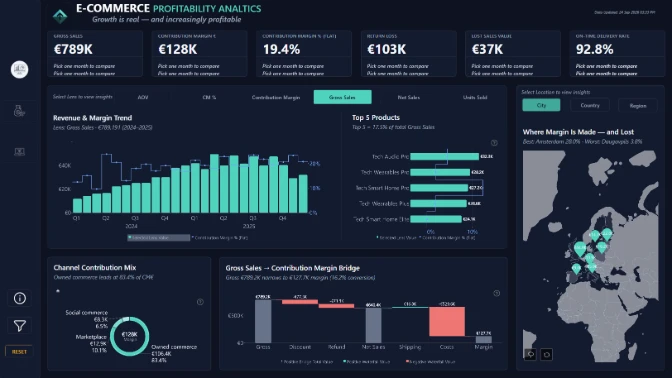
Task: Select the CM % lens tab
Action: click(209, 97)
